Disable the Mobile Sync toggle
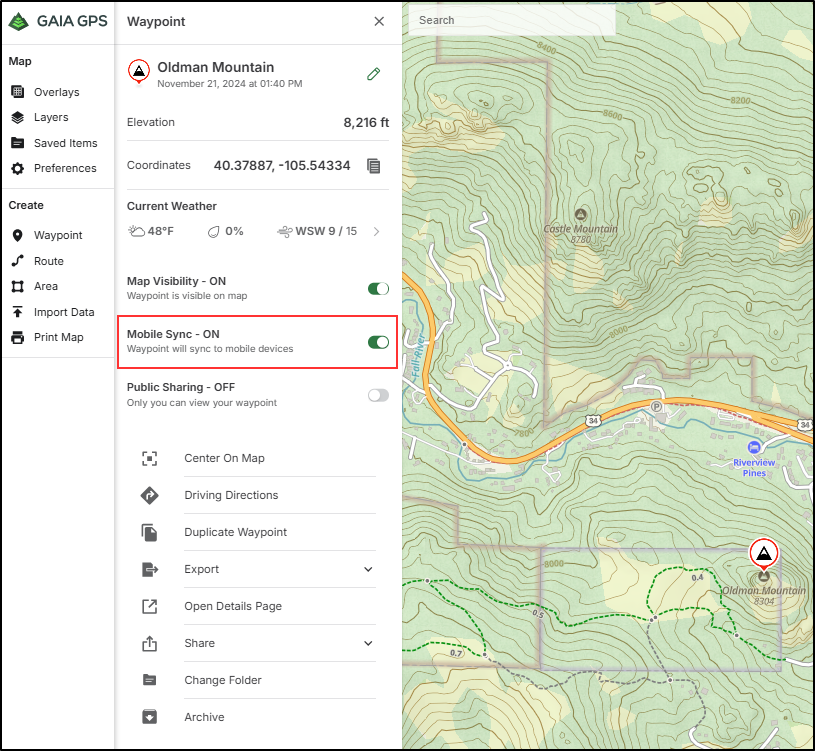The width and height of the screenshot is (815, 751). click(x=378, y=342)
